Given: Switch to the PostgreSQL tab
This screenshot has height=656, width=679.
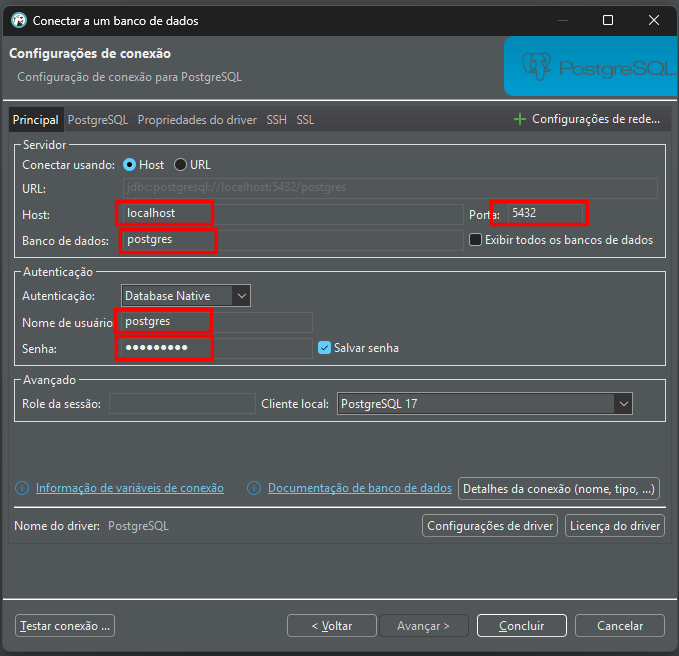Looking at the screenshot, I should pyautogui.click(x=97, y=120).
